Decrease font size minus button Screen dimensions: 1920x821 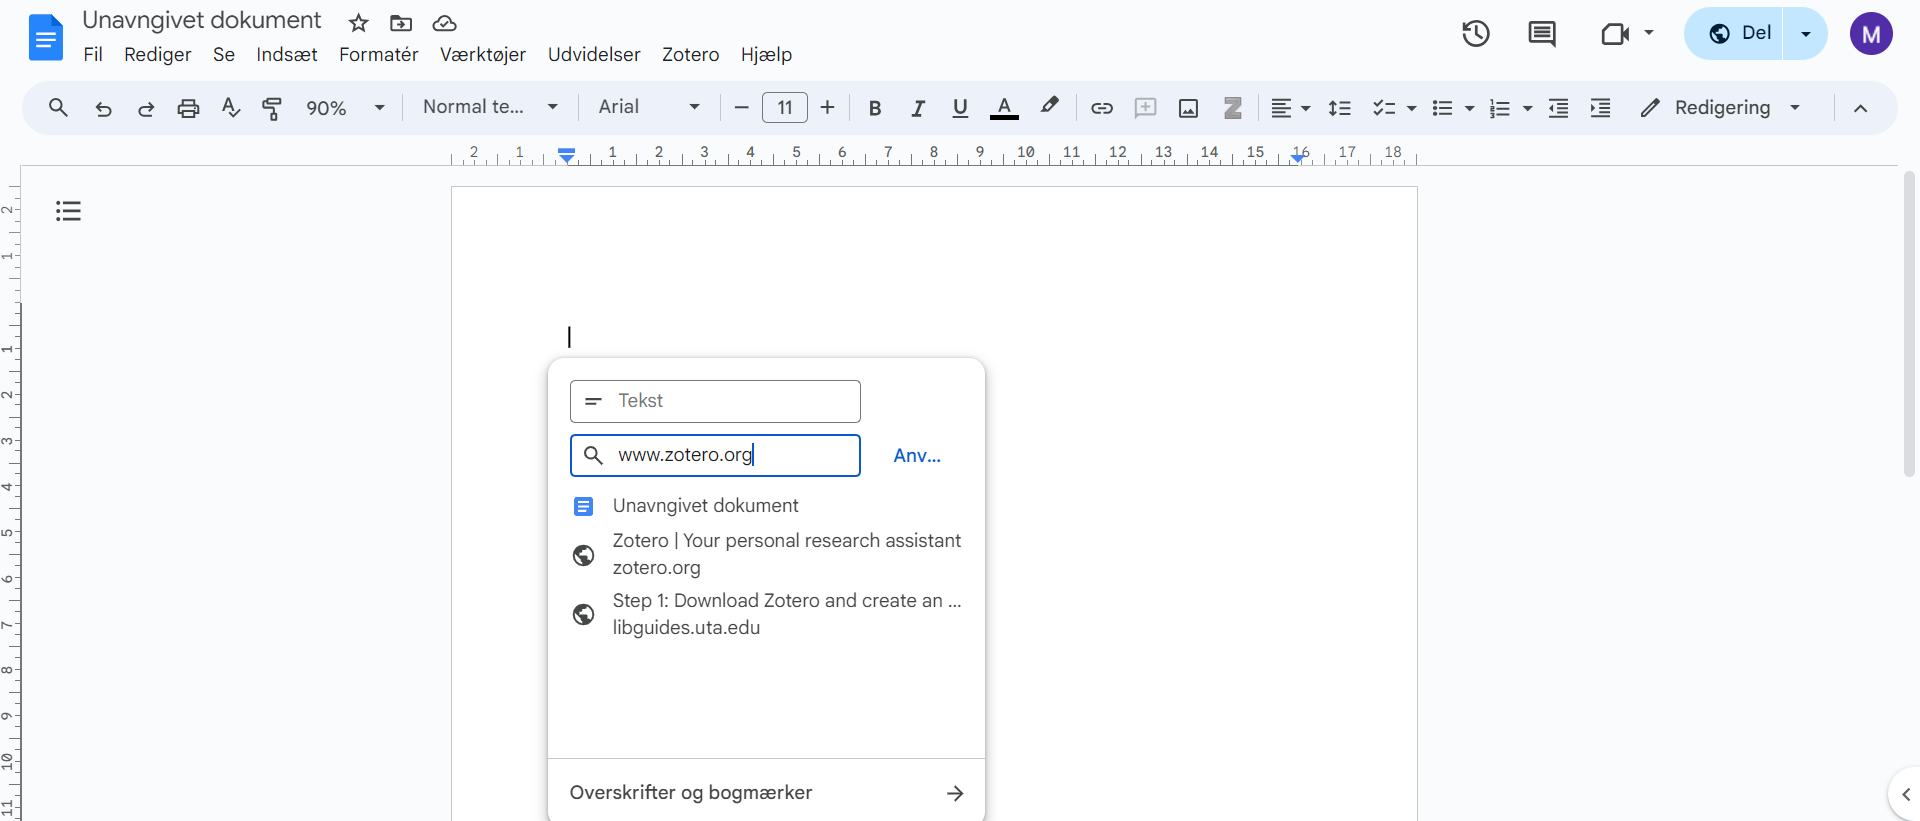[741, 107]
